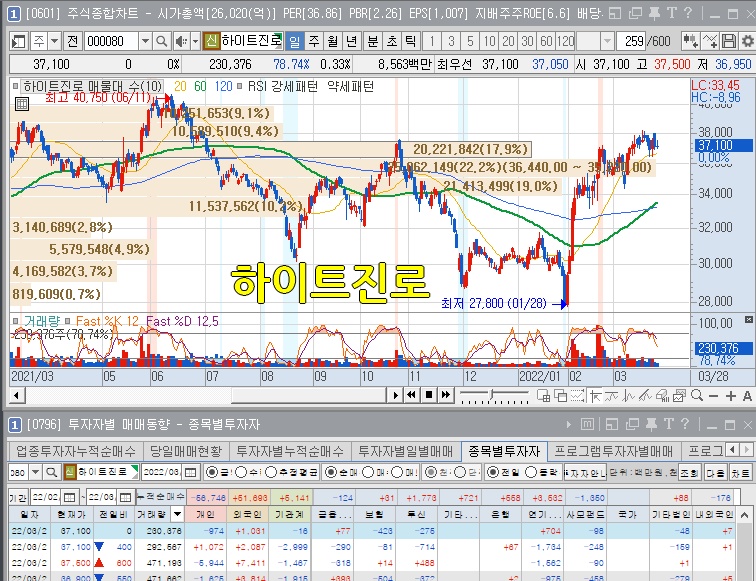This screenshot has height=581, width=756.
Task: Zoom chart with magnifier icon in bottom toolbar
Action: tap(697, 396)
